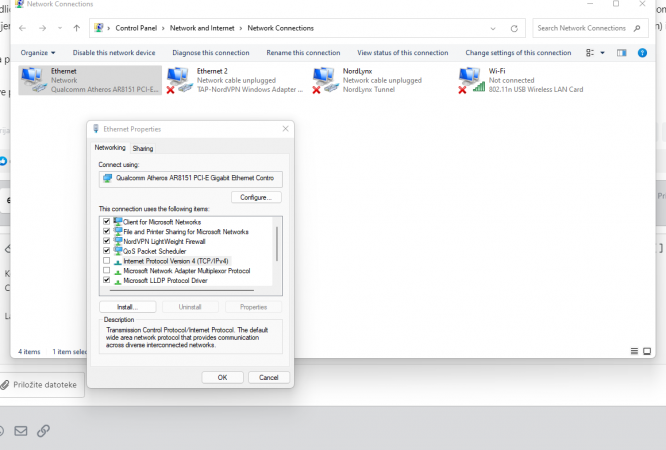Toggle the preview pane icon
This screenshot has width=666, height=450.
[621, 53]
